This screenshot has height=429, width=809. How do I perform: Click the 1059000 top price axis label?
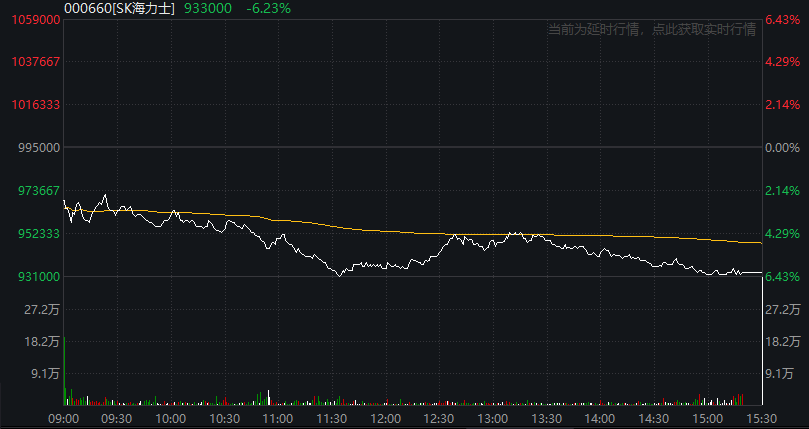click(x=30, y=19)
